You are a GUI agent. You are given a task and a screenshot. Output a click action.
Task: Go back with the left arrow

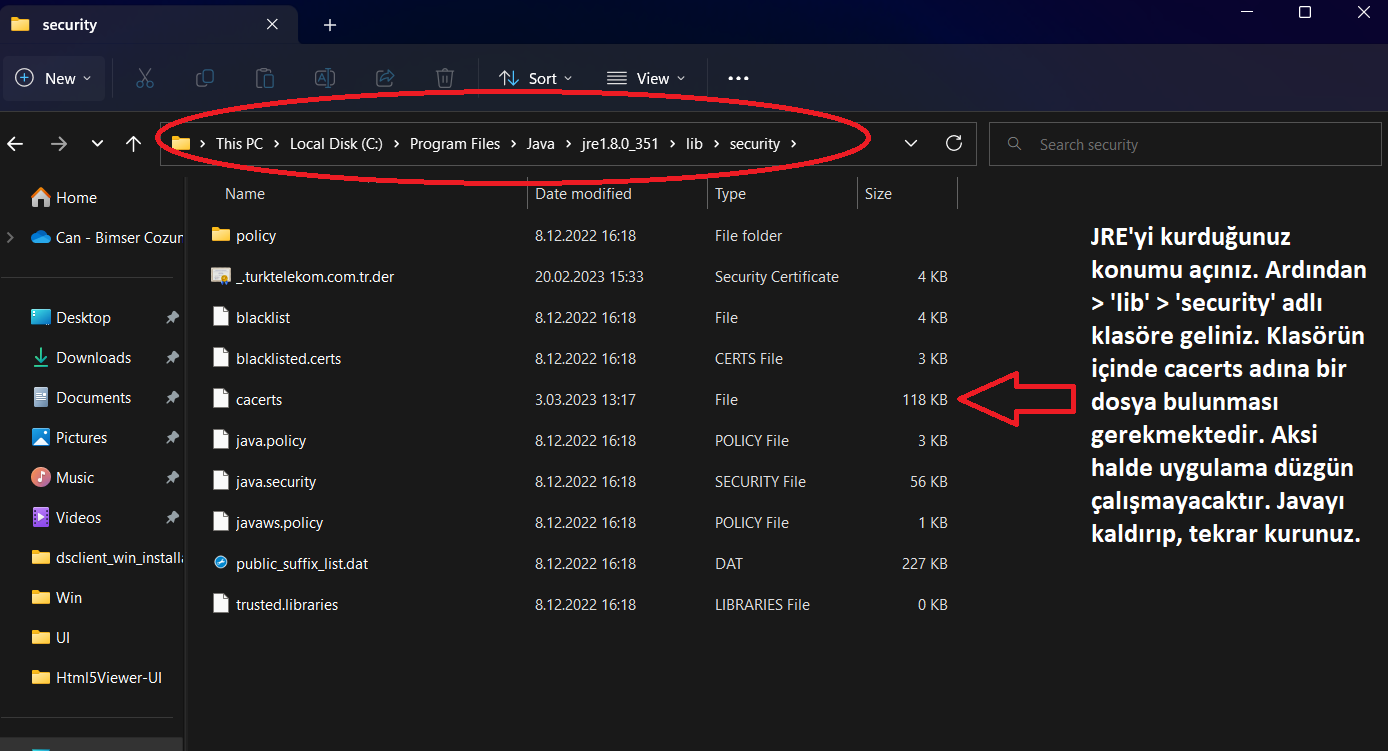(15, 144)
